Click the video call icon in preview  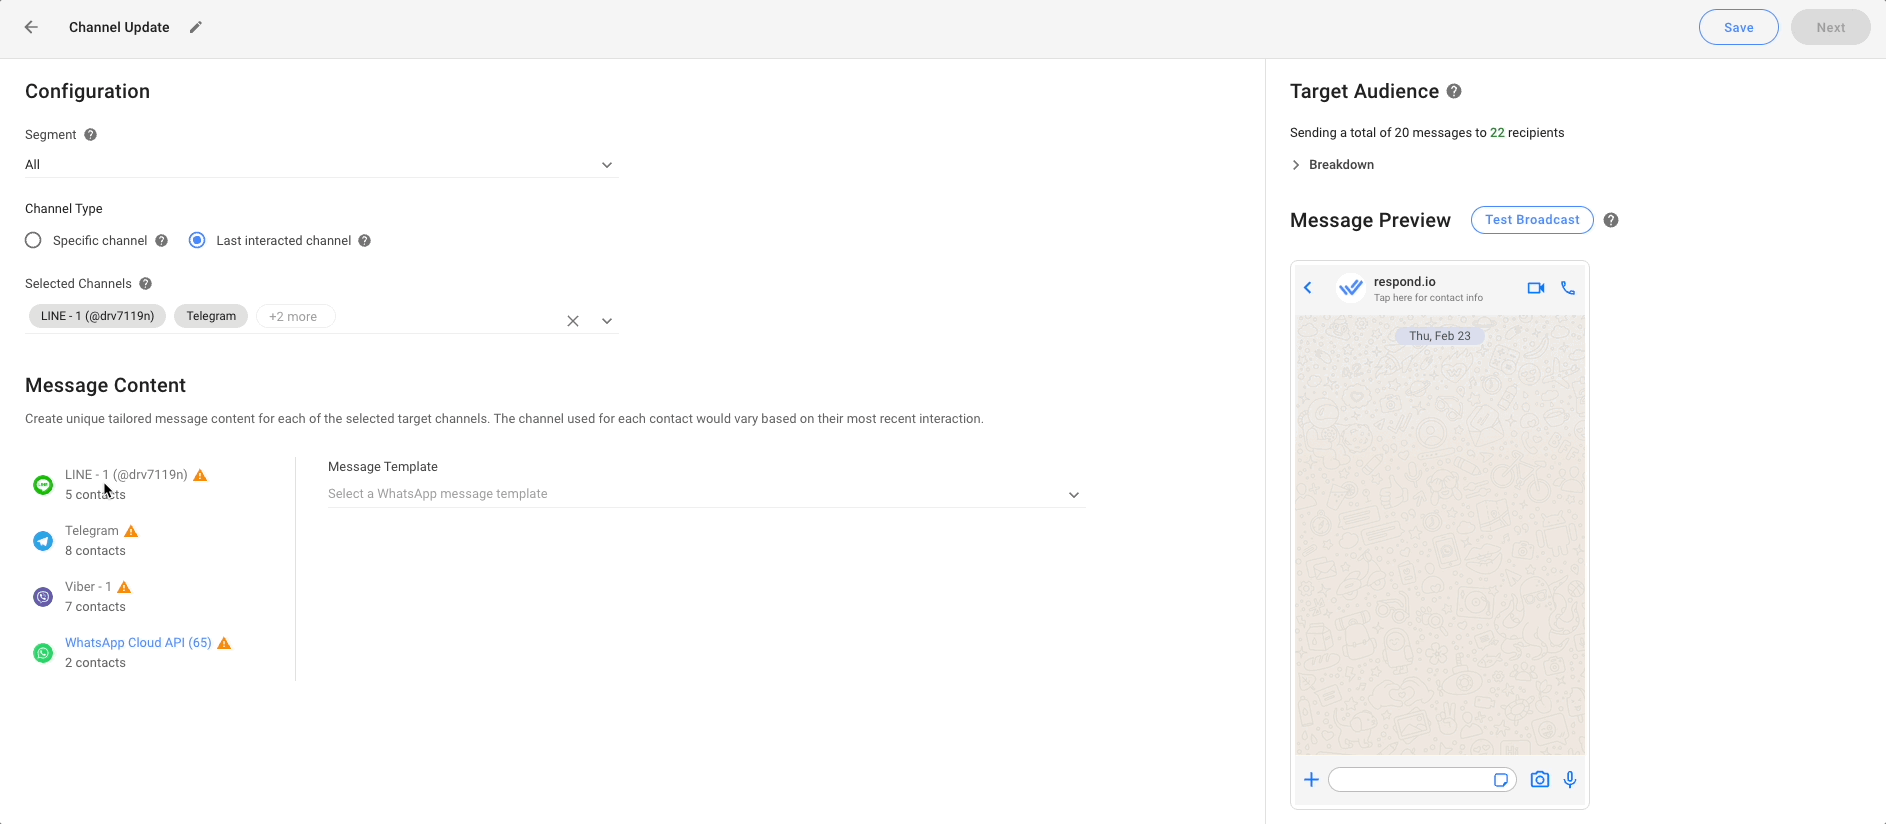1535,288
